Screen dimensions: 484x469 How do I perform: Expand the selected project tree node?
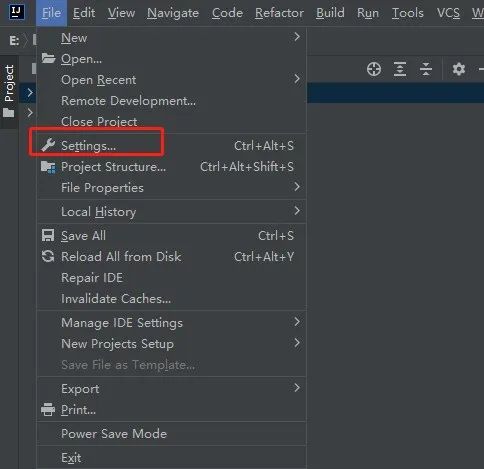(30, 92)
